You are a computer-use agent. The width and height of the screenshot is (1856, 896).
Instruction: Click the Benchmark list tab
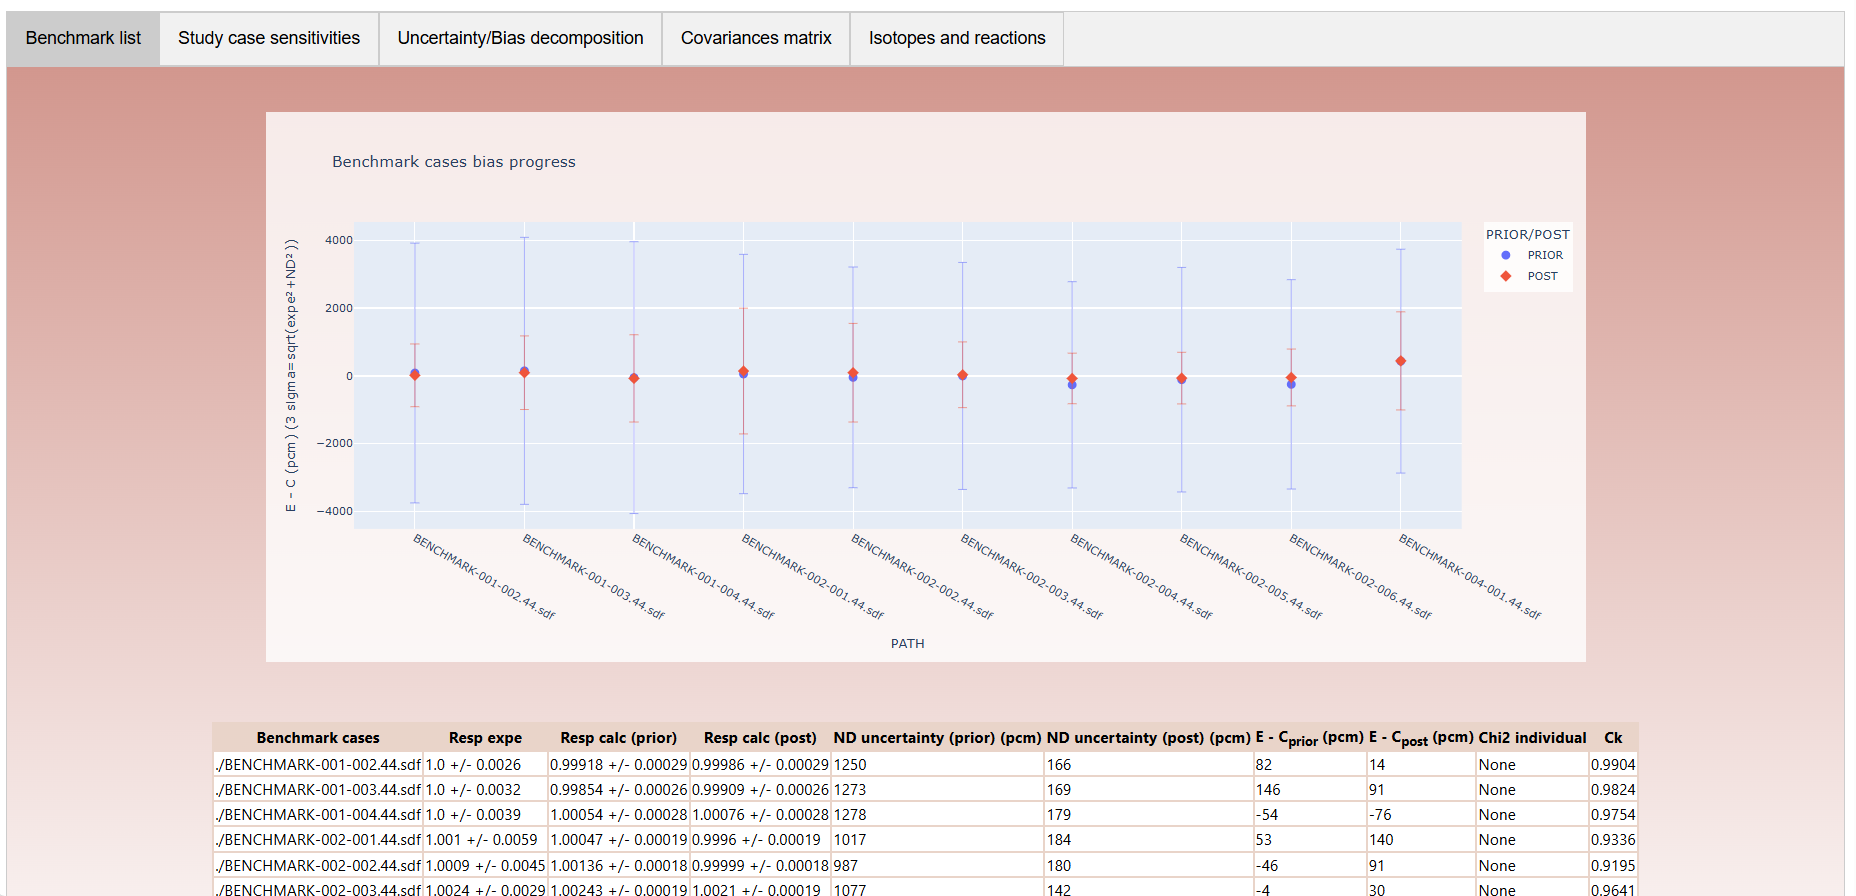[83, 38]
